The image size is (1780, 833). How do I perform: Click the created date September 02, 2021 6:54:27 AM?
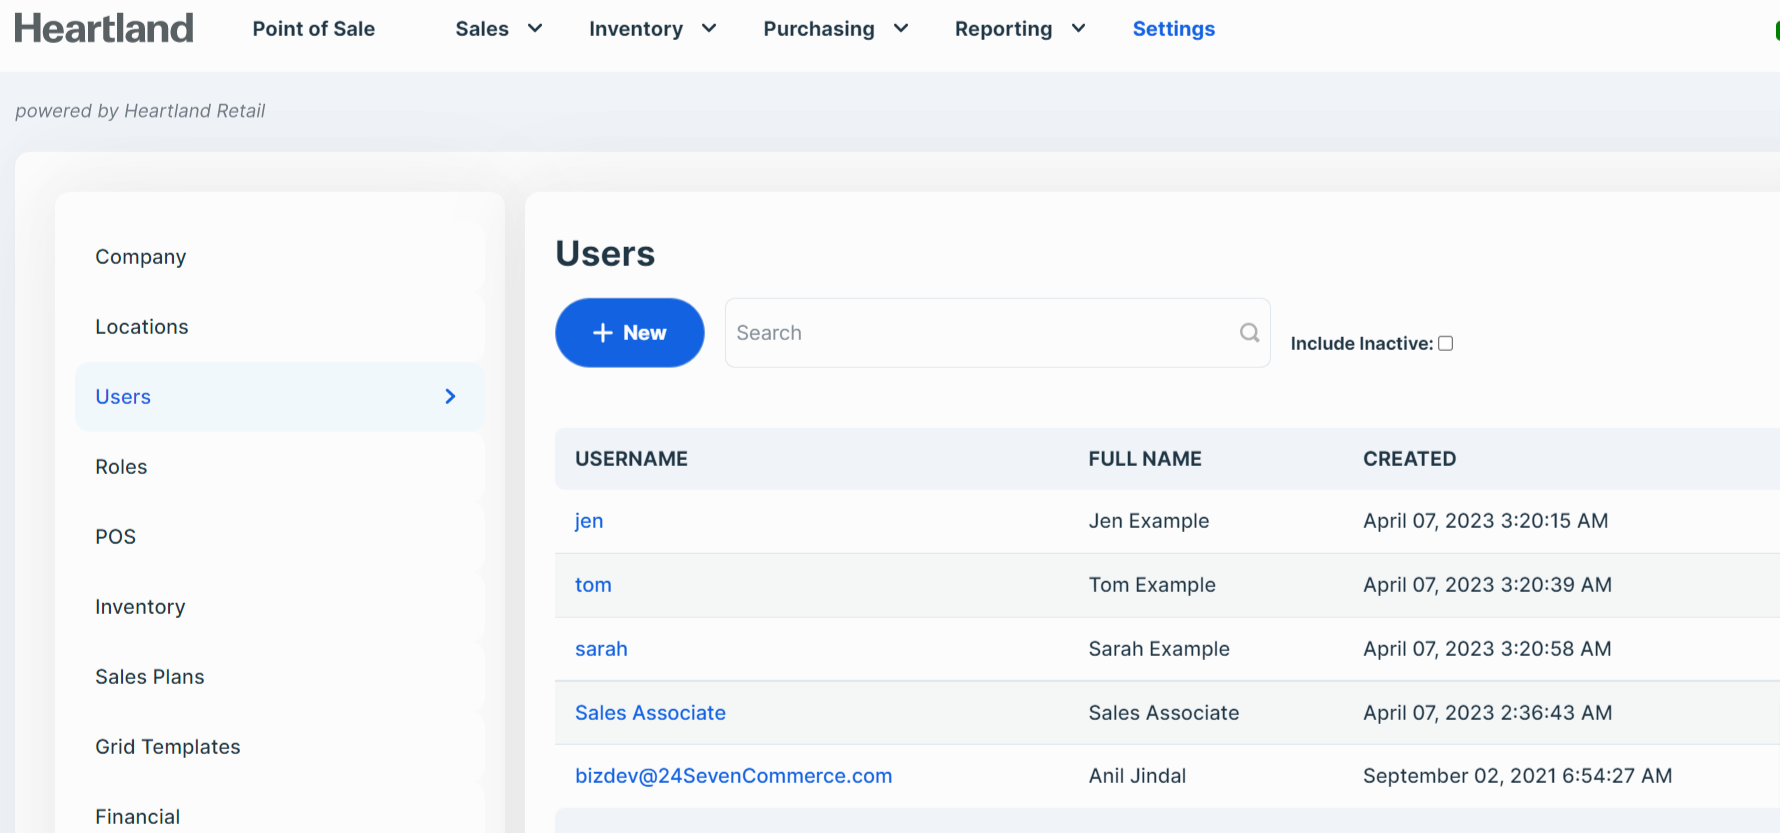tap(1517, 776)
